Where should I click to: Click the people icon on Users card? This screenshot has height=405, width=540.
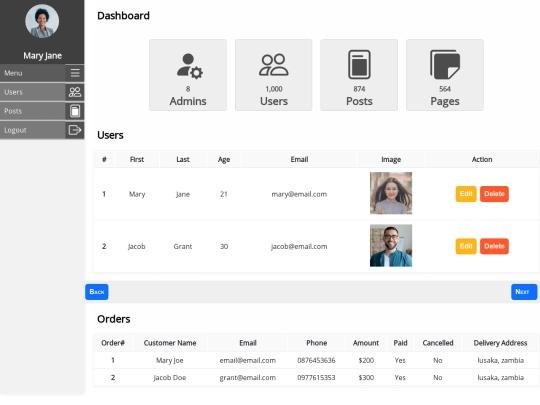pos(274,65)
